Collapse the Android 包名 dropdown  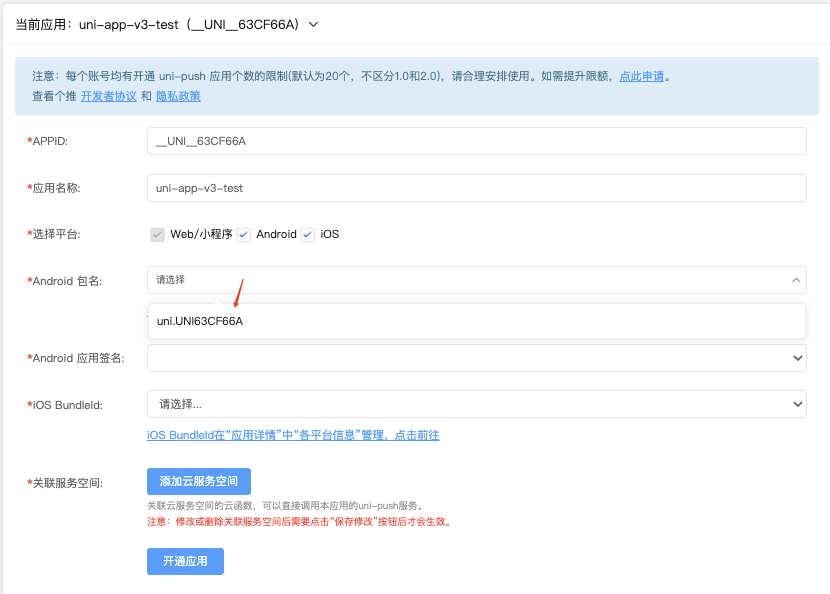pos(476,280)
